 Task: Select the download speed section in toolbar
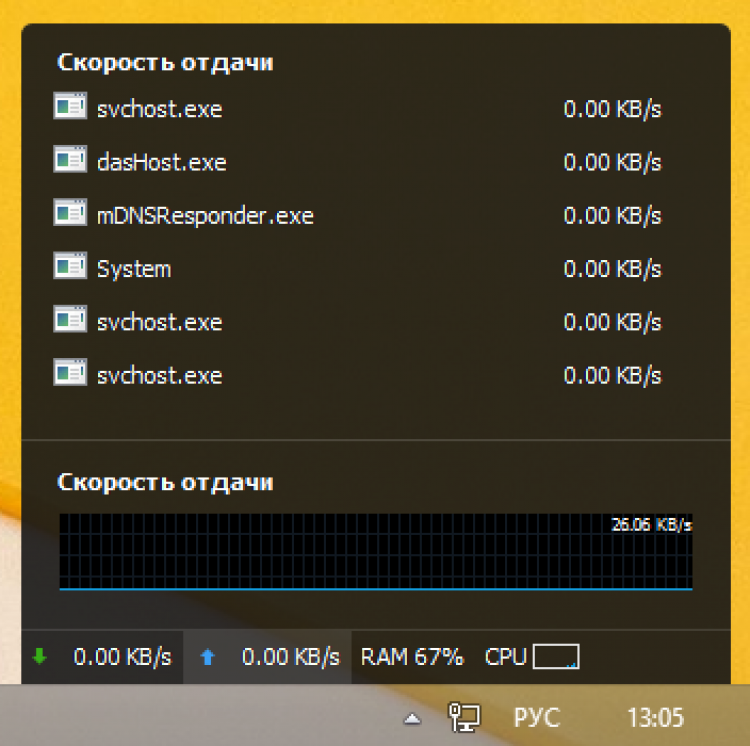102,657
